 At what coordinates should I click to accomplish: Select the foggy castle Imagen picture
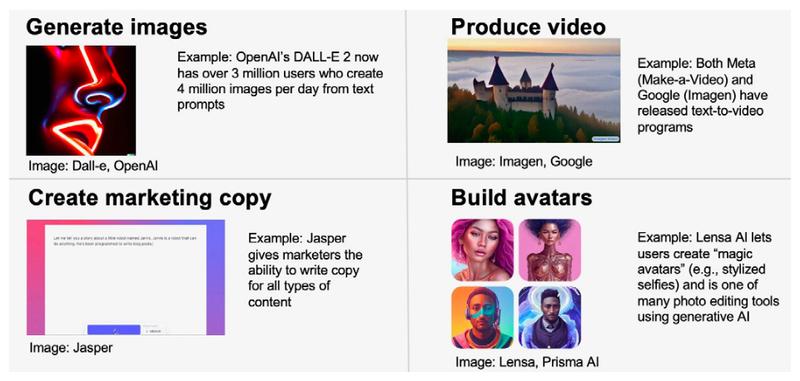click(x=534, y=91)
